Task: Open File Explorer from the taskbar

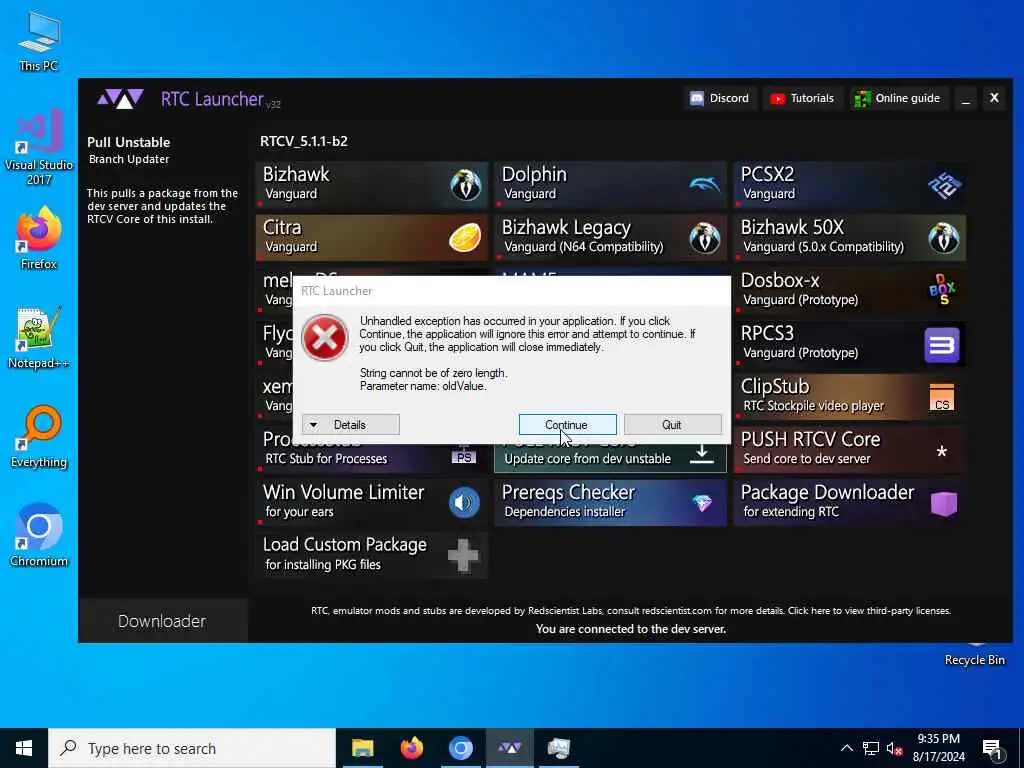Action: [362, 748]
